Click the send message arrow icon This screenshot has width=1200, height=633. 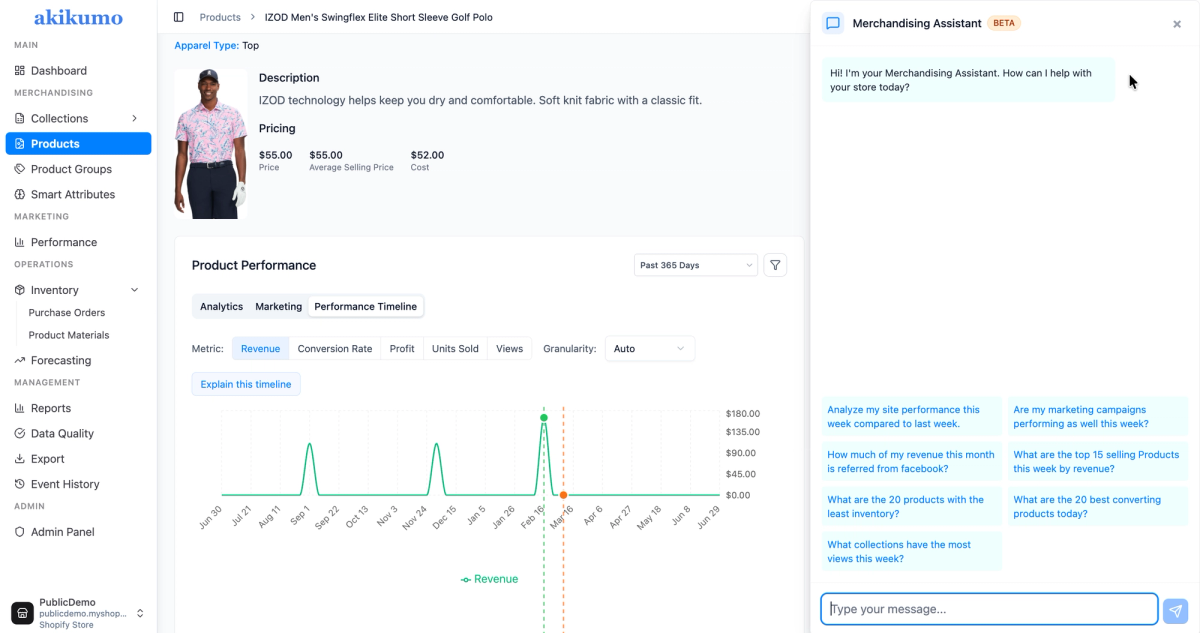tap(1176, 610)
